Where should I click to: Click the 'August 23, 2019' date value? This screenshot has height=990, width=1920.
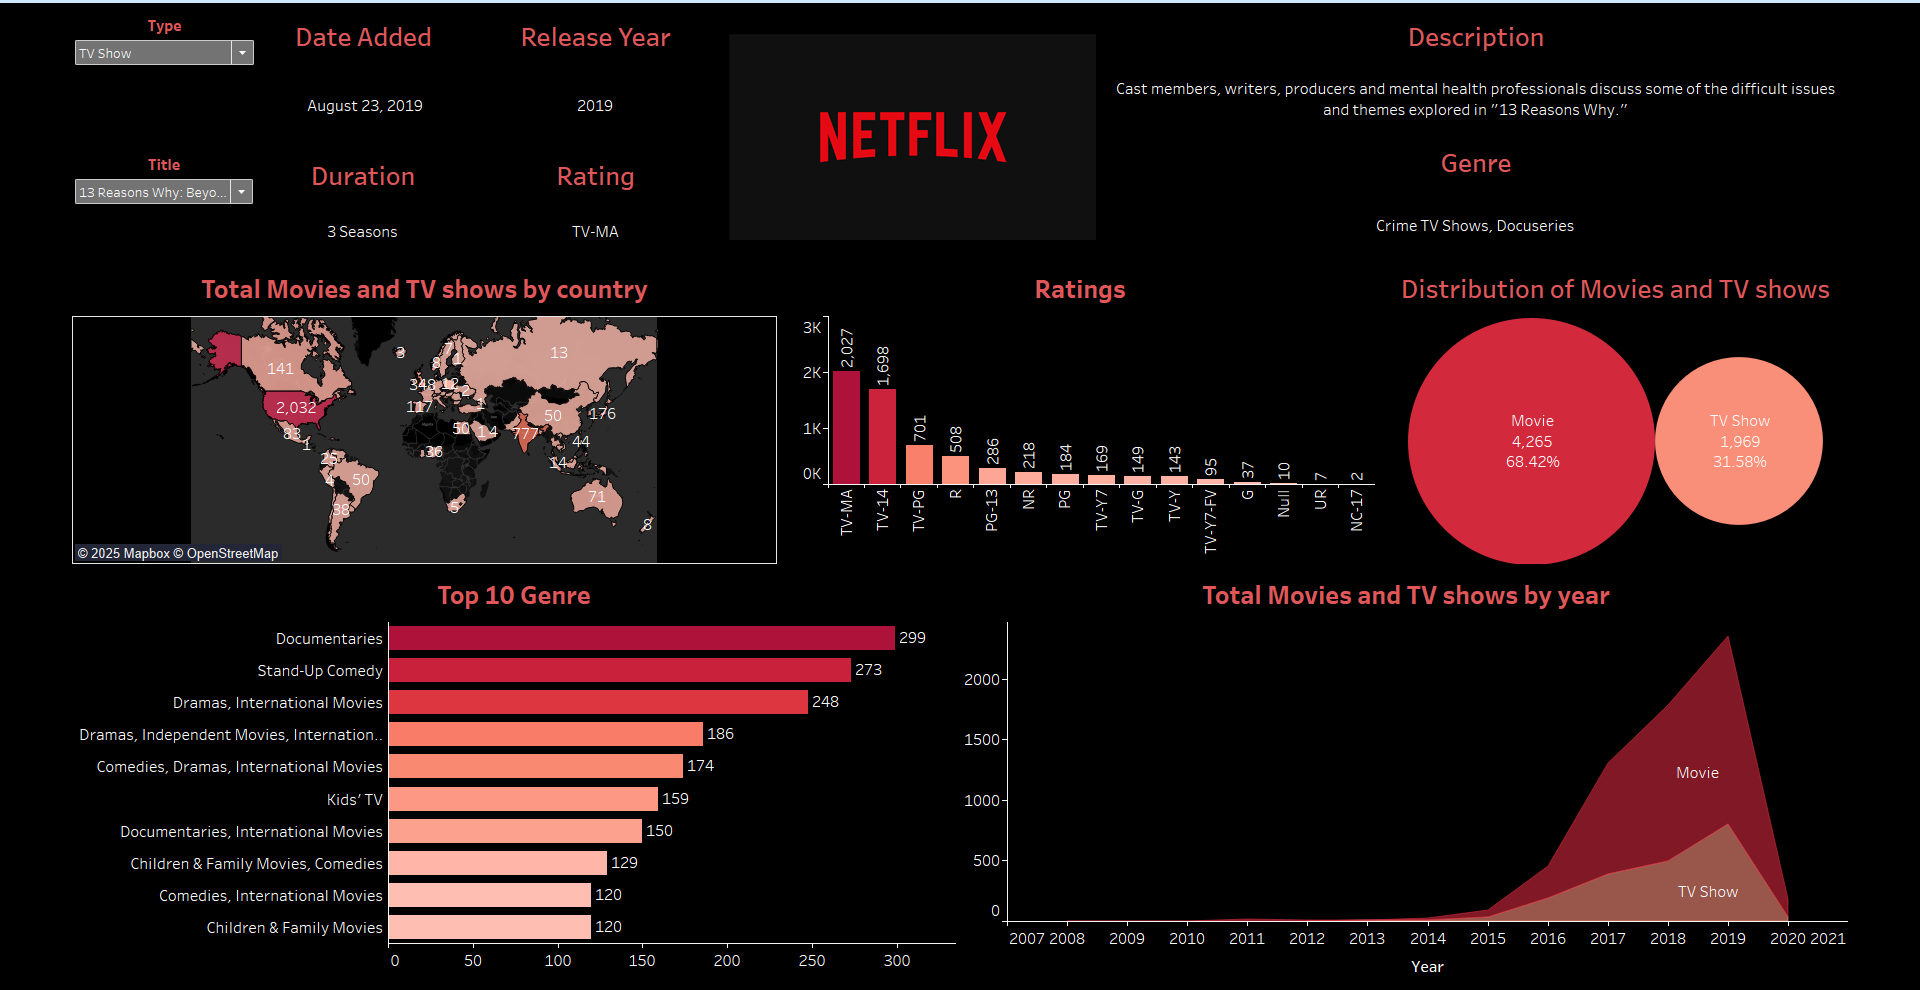click(364, 106)
